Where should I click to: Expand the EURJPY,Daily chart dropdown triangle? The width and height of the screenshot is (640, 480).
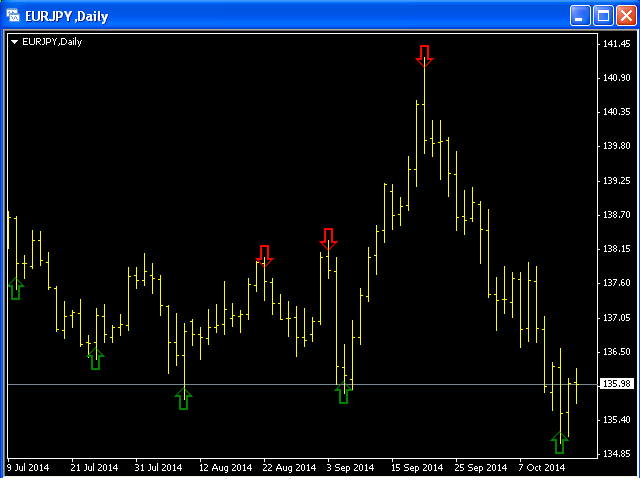pos(14,42)
